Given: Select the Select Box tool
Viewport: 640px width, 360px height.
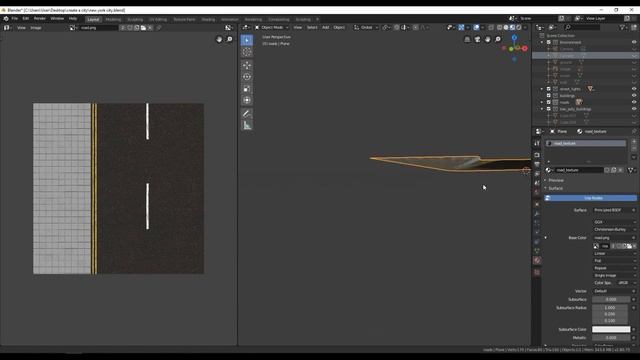Looking at the screenshot, I should coord(247,40).
